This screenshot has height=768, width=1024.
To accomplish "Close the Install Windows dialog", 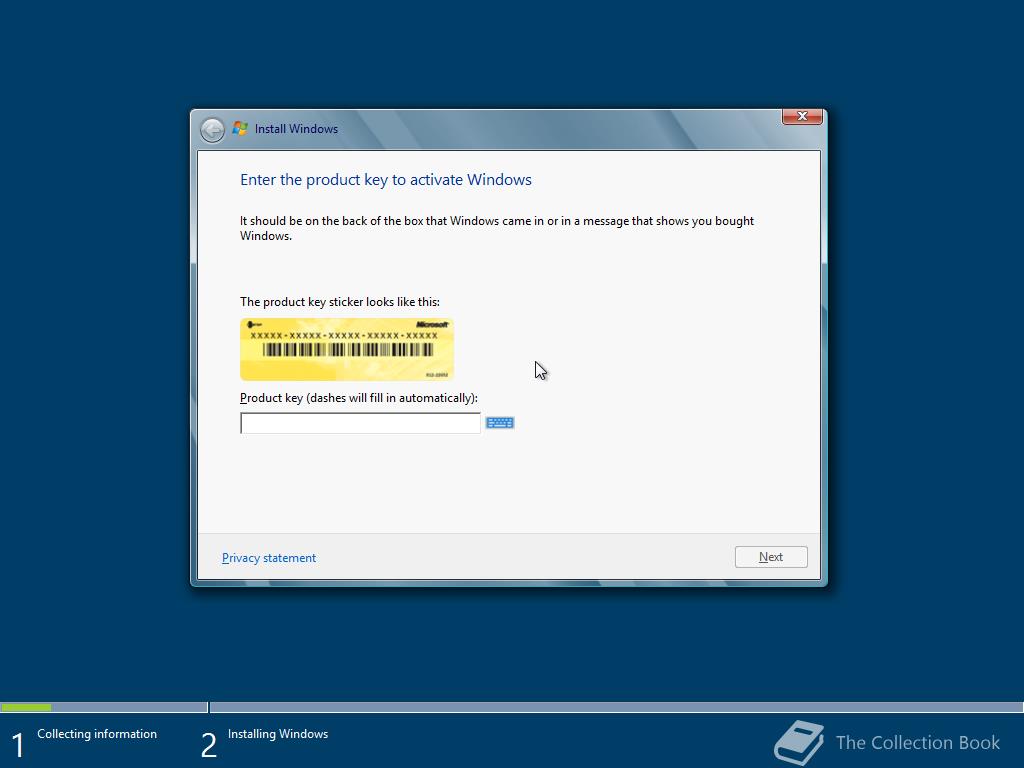I will coord(802,116).
